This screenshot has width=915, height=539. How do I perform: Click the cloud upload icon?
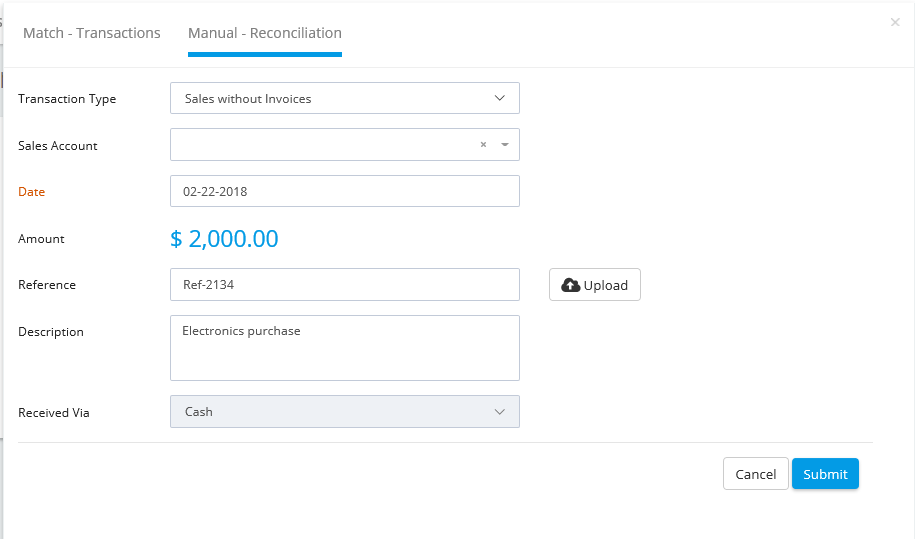tap(570, 285)
